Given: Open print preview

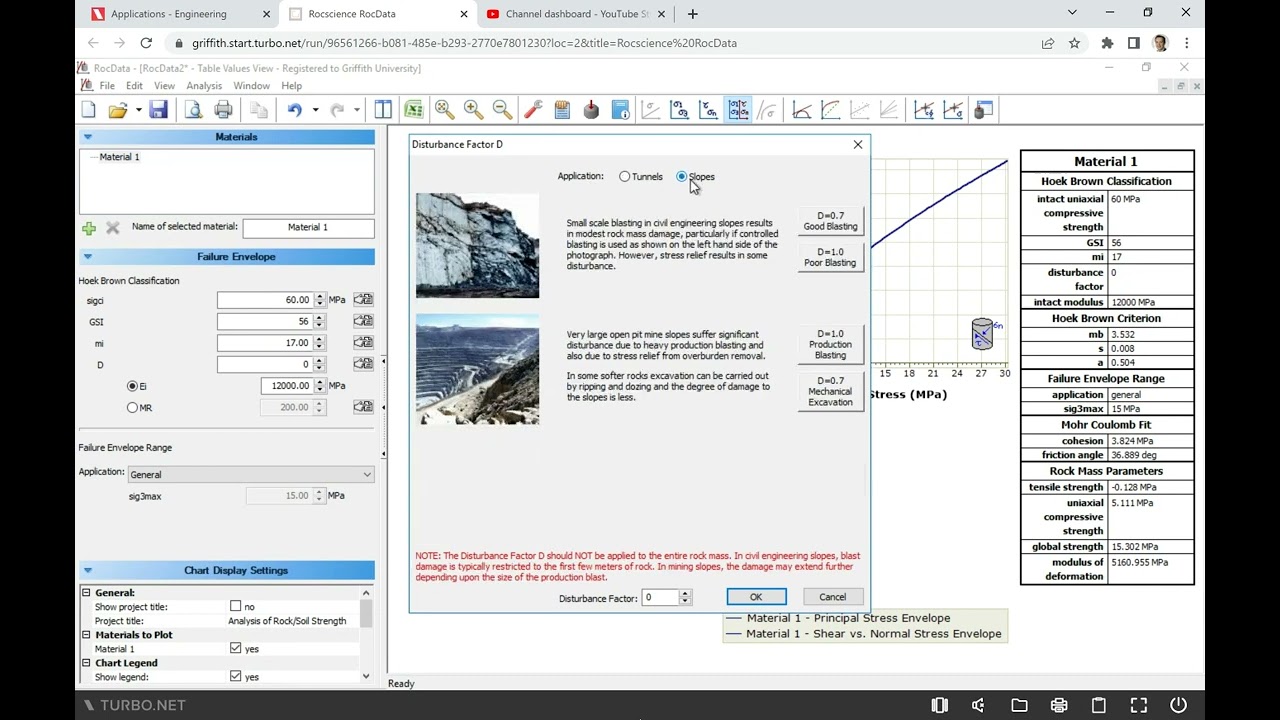Looking at the screenshot, I should pyautogui.click(x=194, y=110).
